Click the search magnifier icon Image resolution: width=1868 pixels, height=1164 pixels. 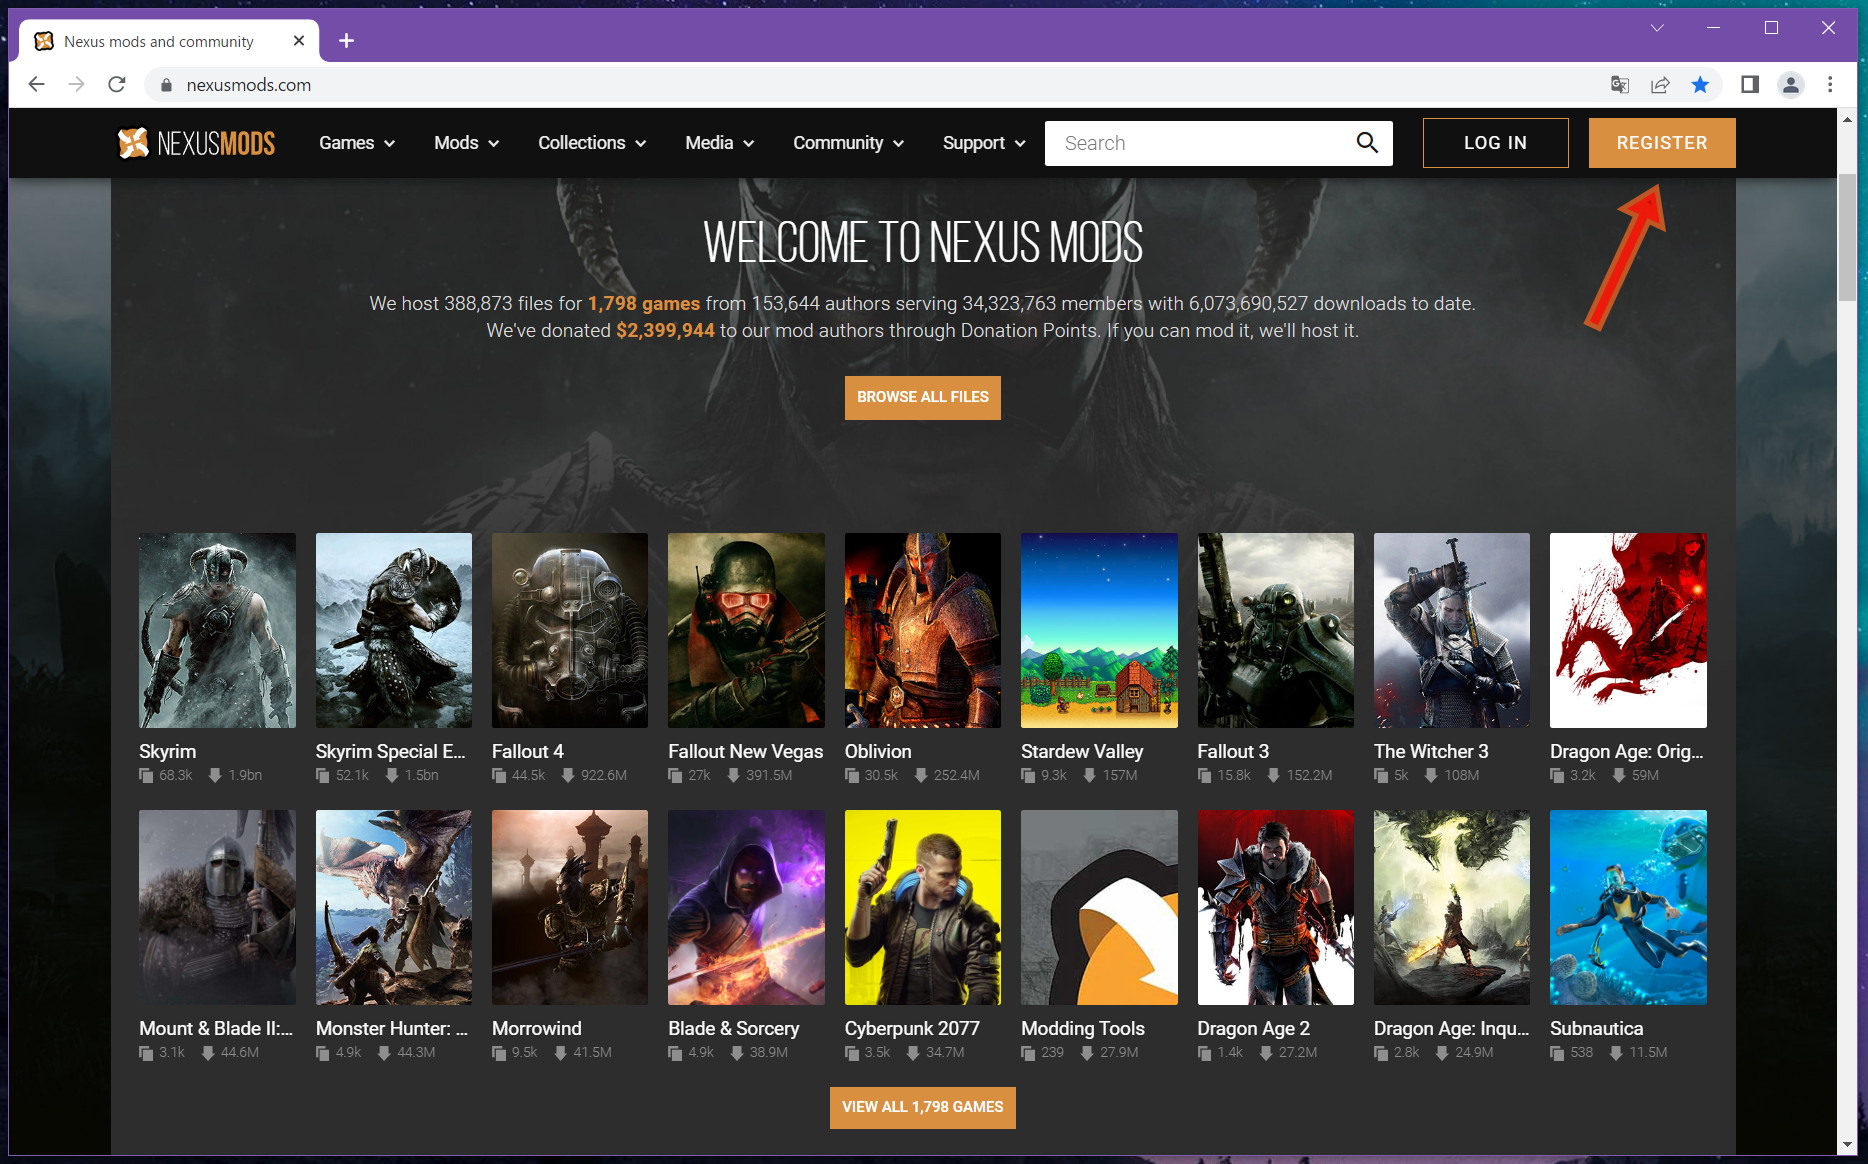[1367, 143]
